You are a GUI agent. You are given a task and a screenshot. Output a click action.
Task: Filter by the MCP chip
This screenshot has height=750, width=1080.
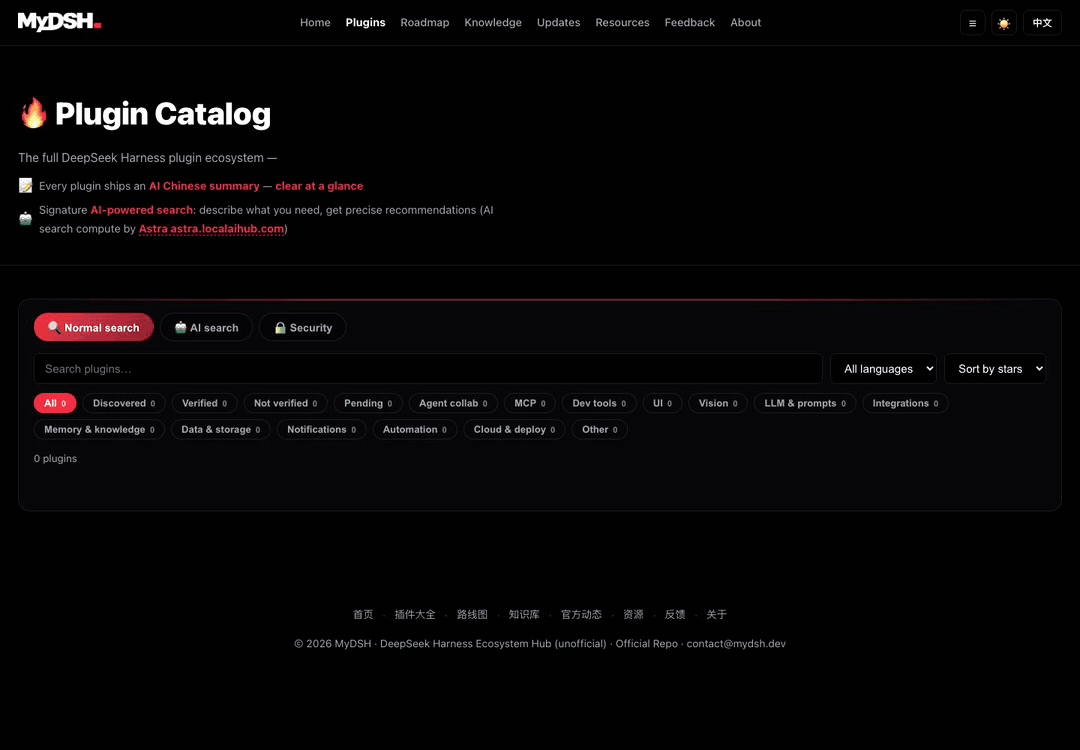tap(530, 403)
